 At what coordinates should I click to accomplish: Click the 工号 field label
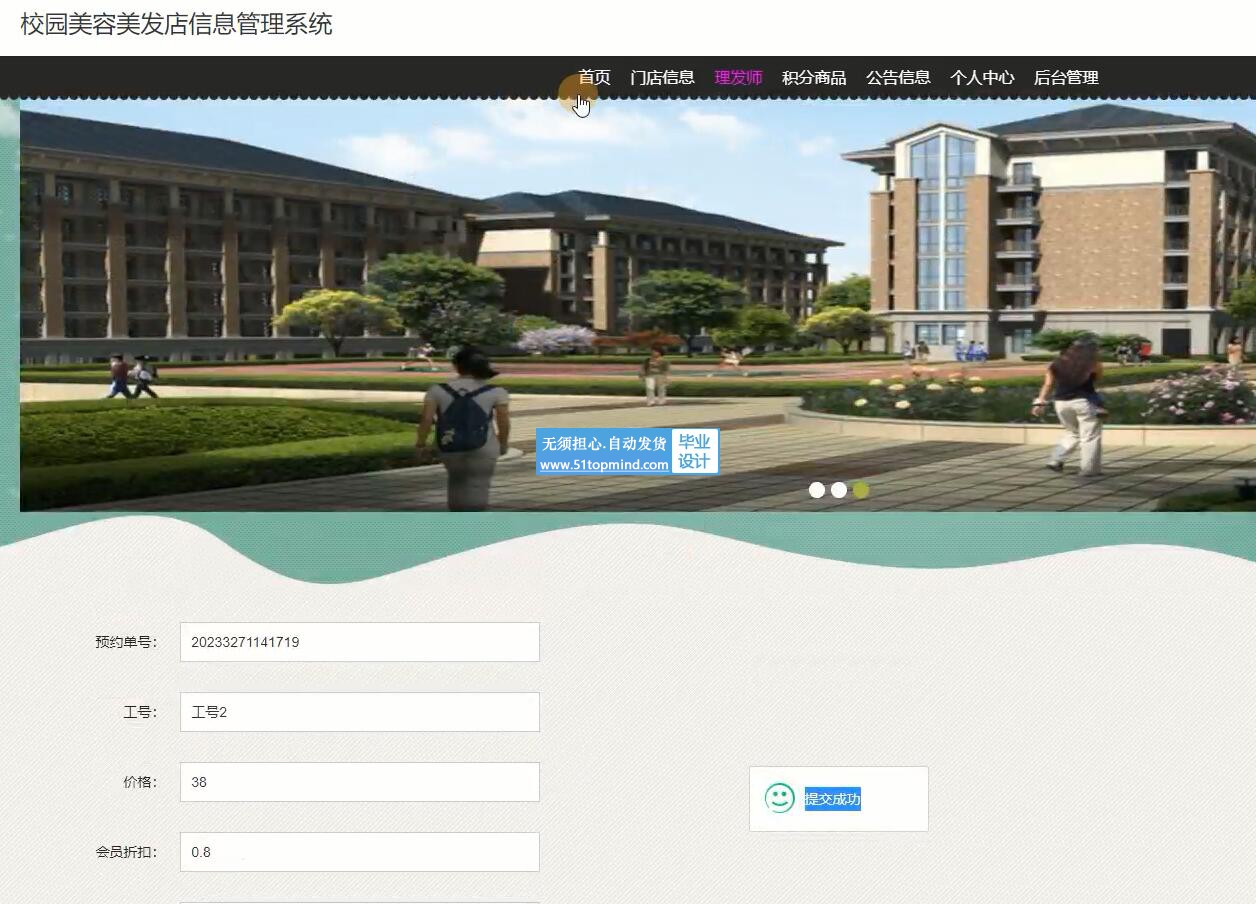140,712
